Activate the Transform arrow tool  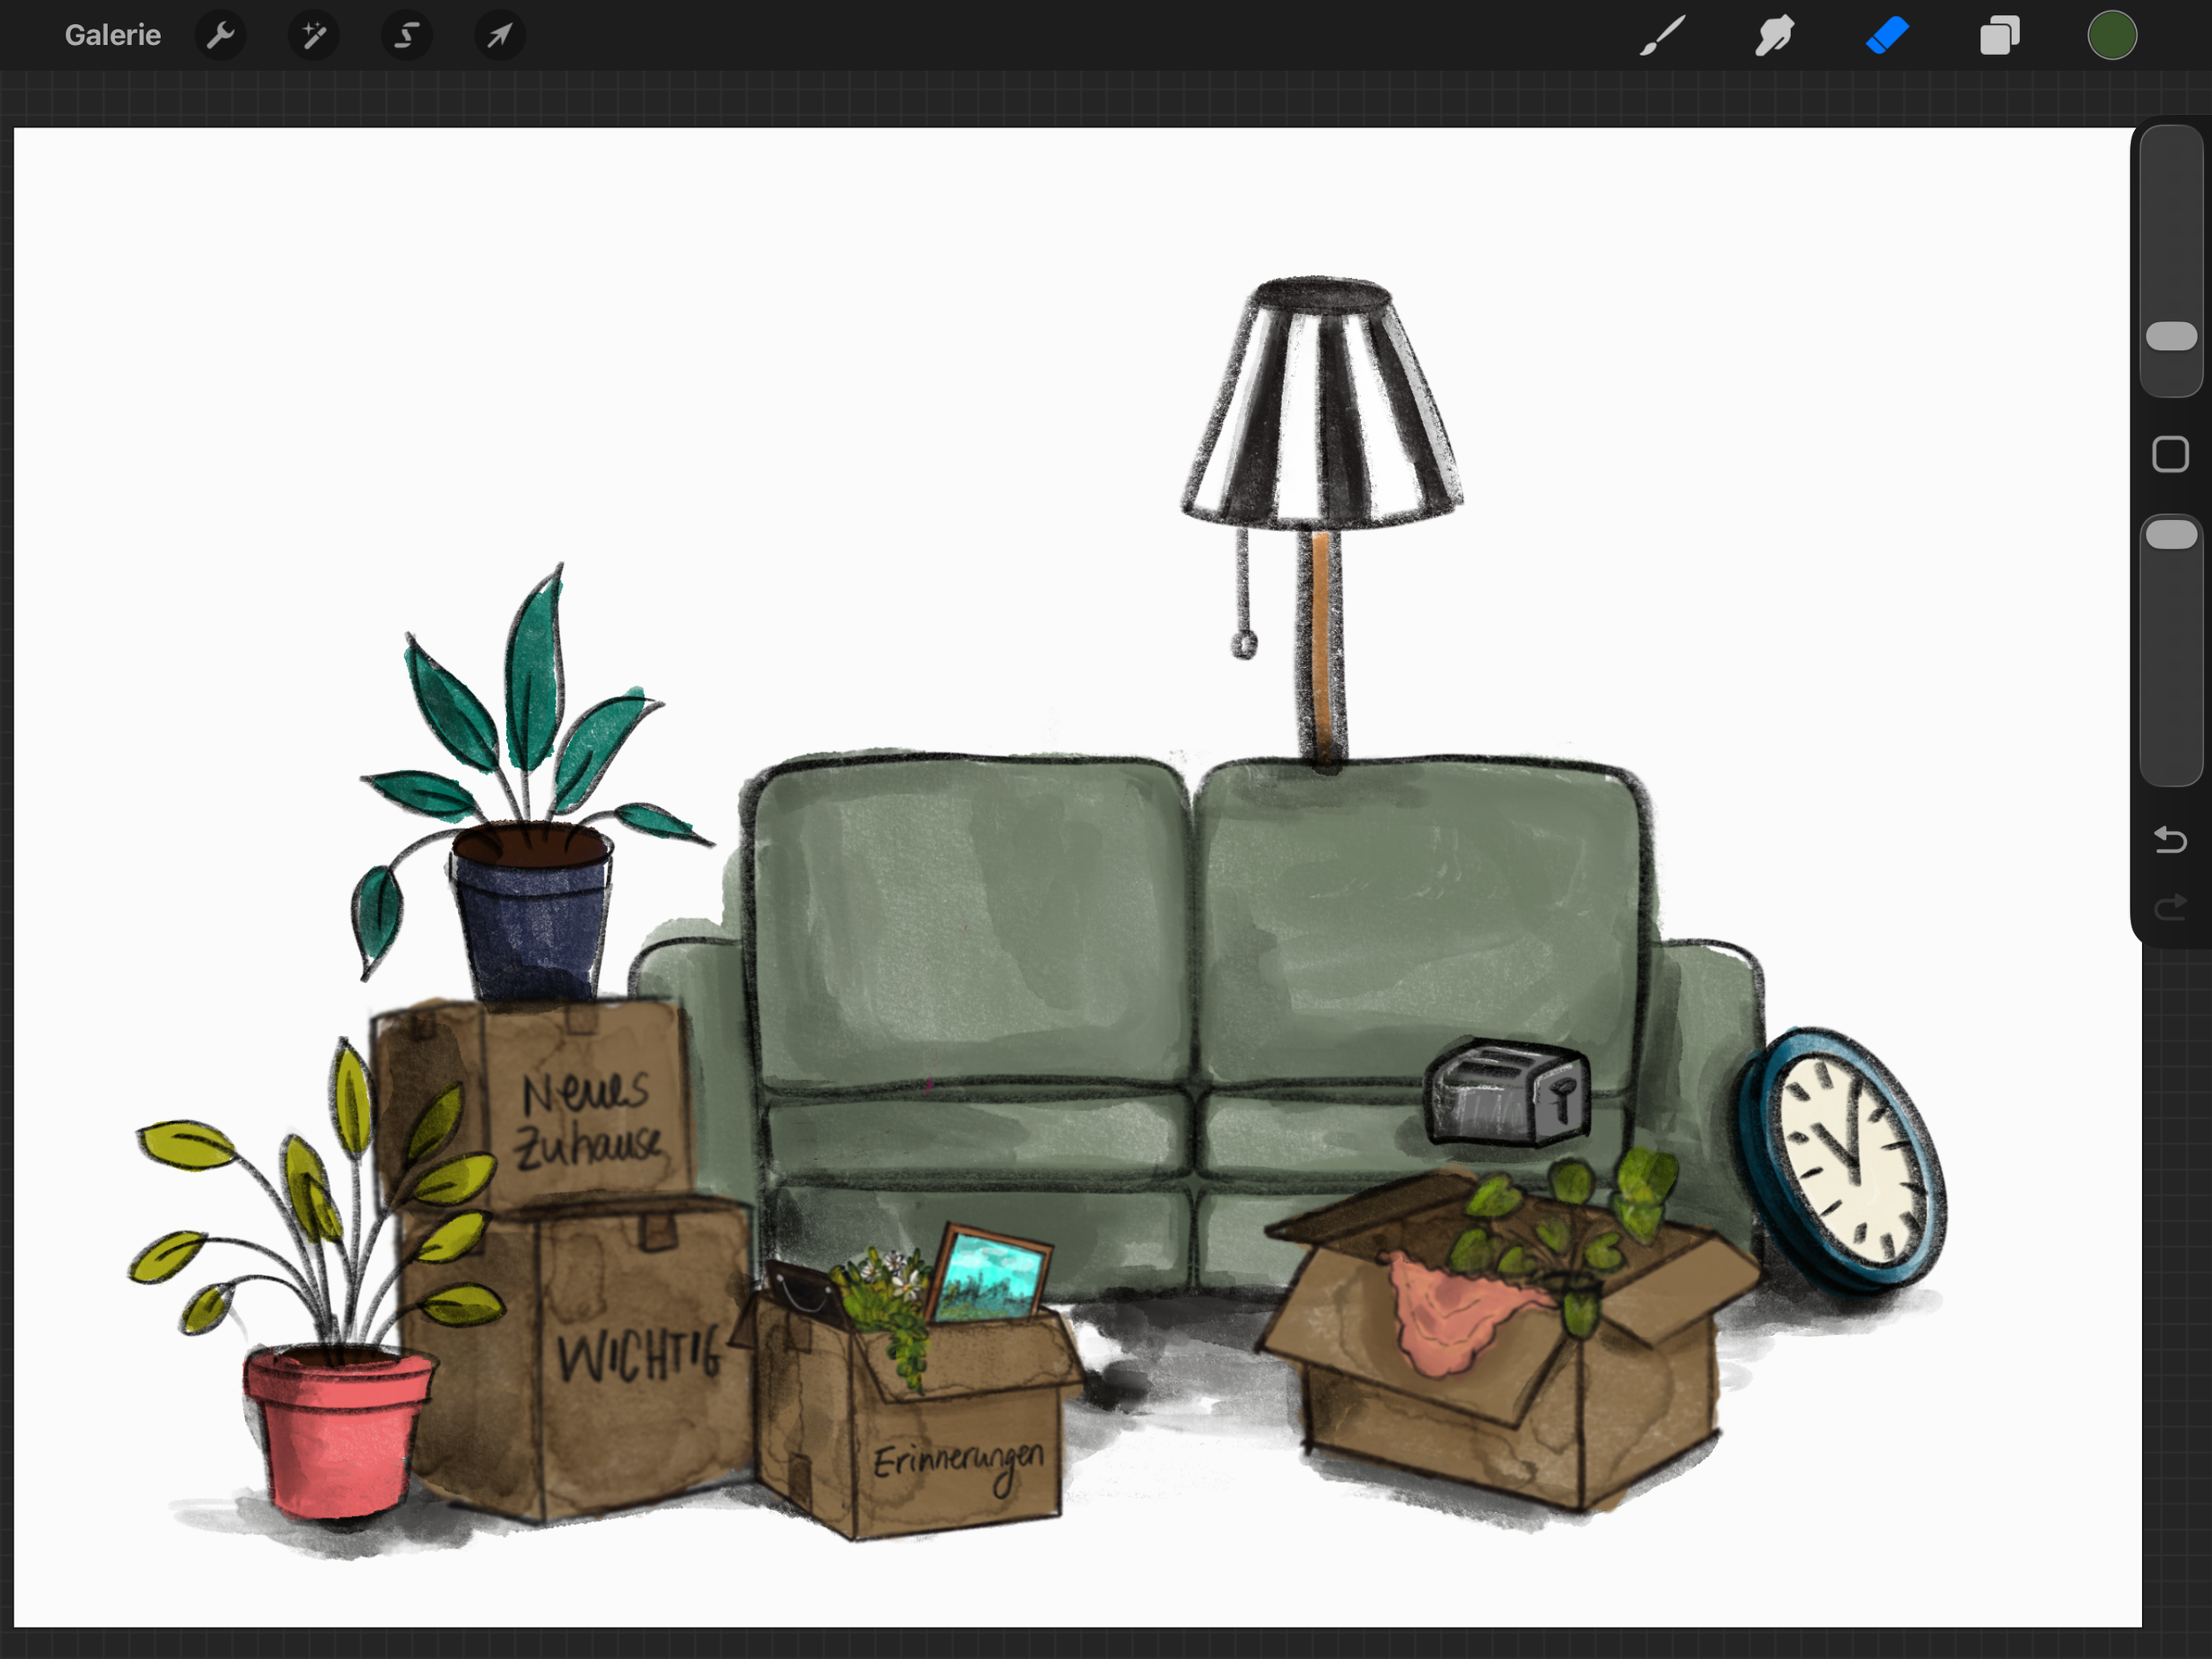tap(499, 35)
